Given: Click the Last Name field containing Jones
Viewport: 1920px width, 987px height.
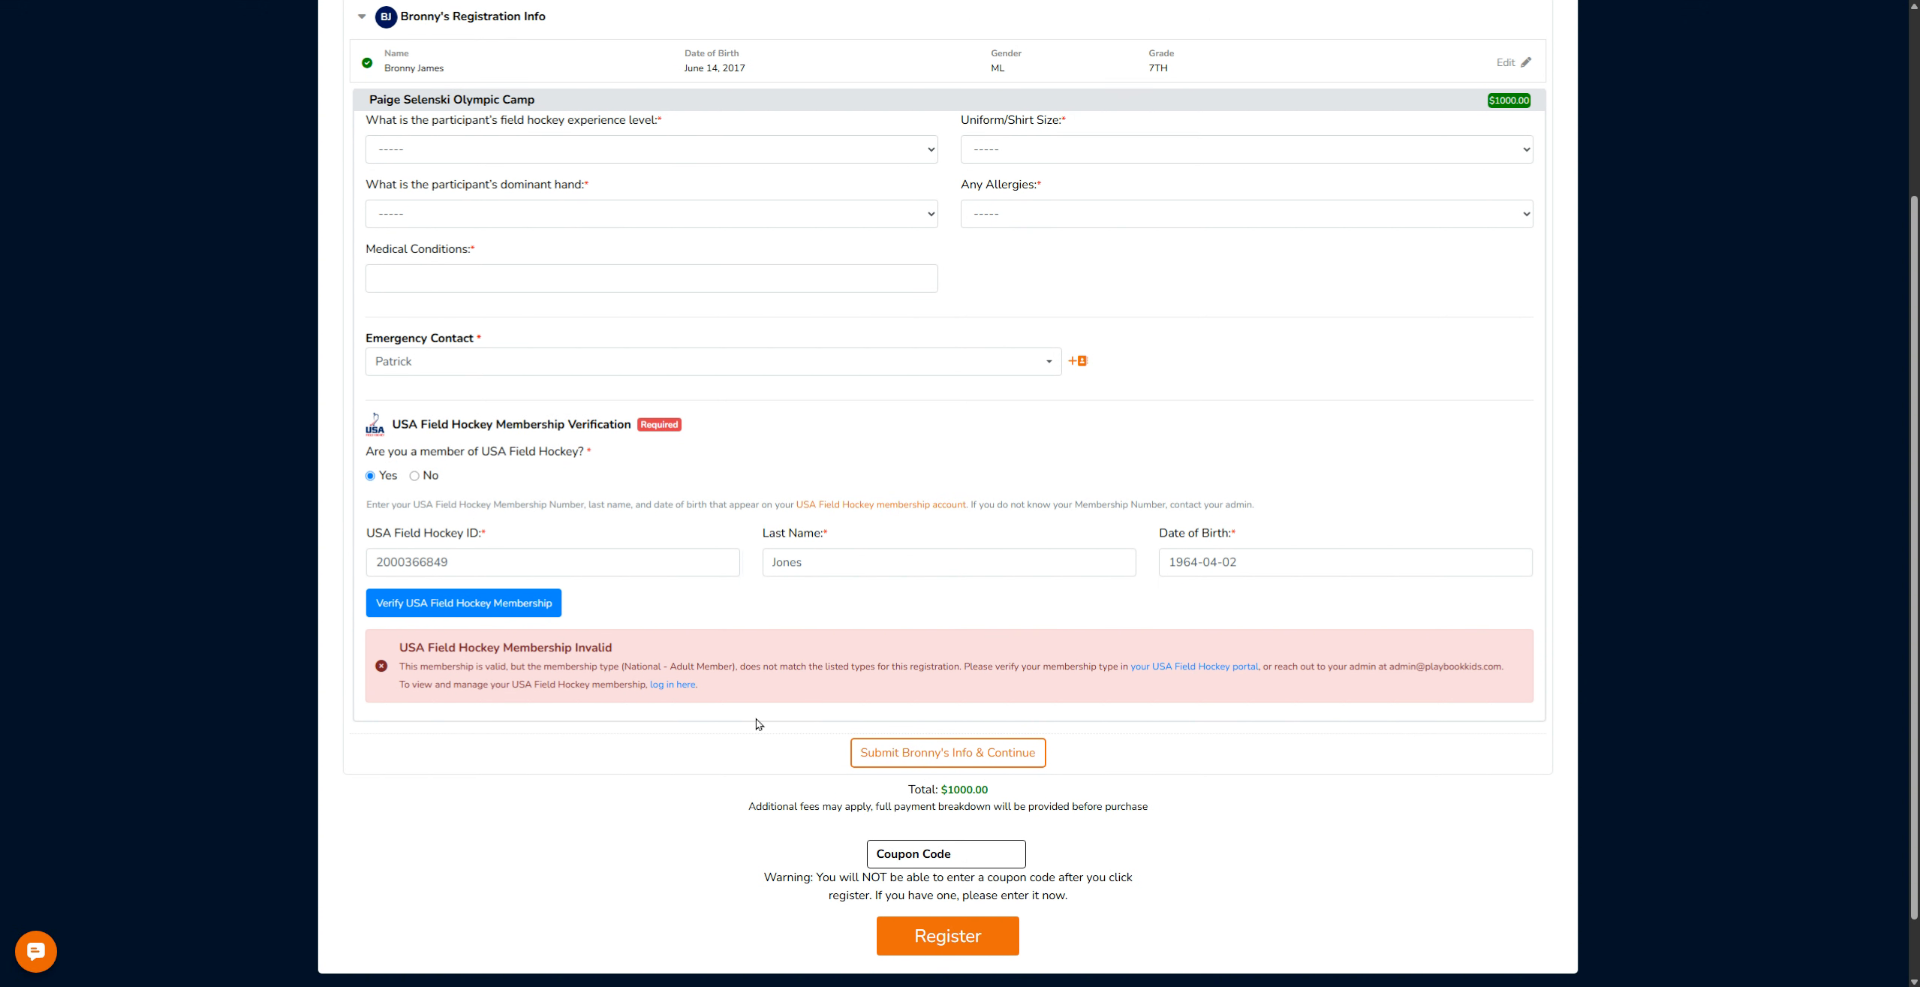Looking at the screenshot, I should 949,562.
